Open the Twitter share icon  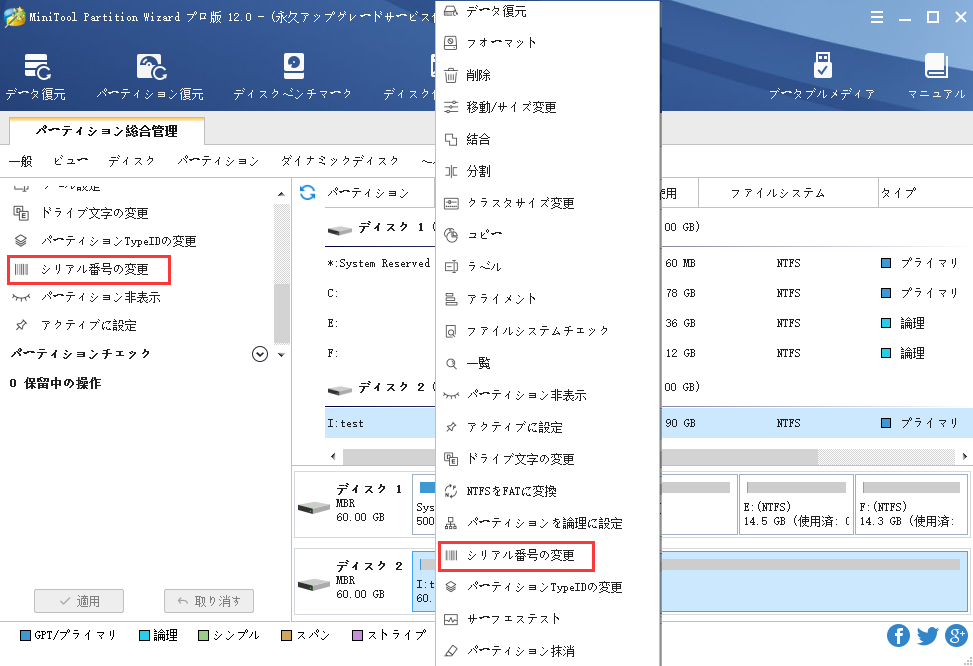[x=927, y=635]
